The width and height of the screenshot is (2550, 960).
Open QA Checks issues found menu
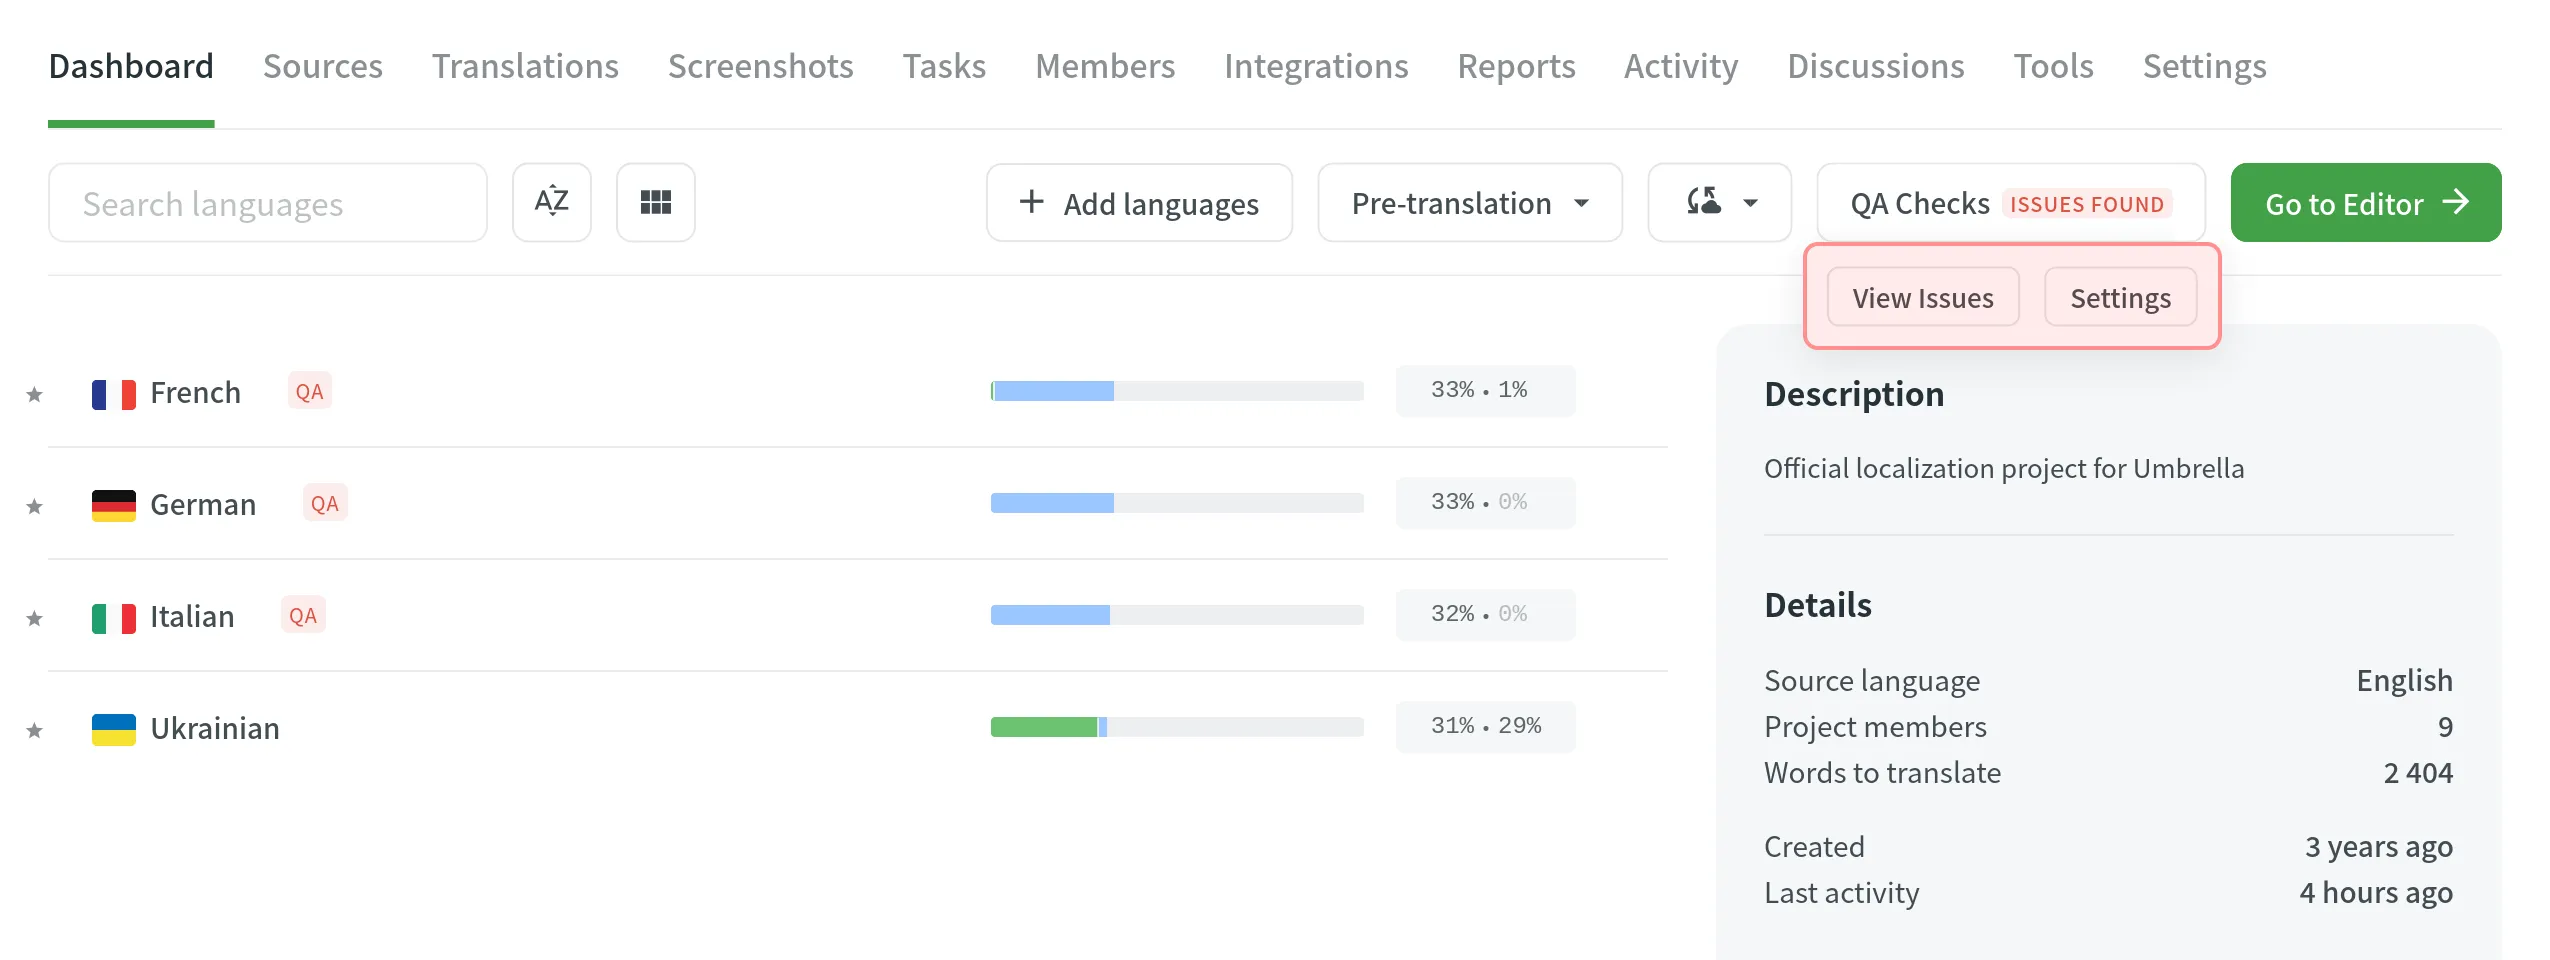pos(2010,203)
